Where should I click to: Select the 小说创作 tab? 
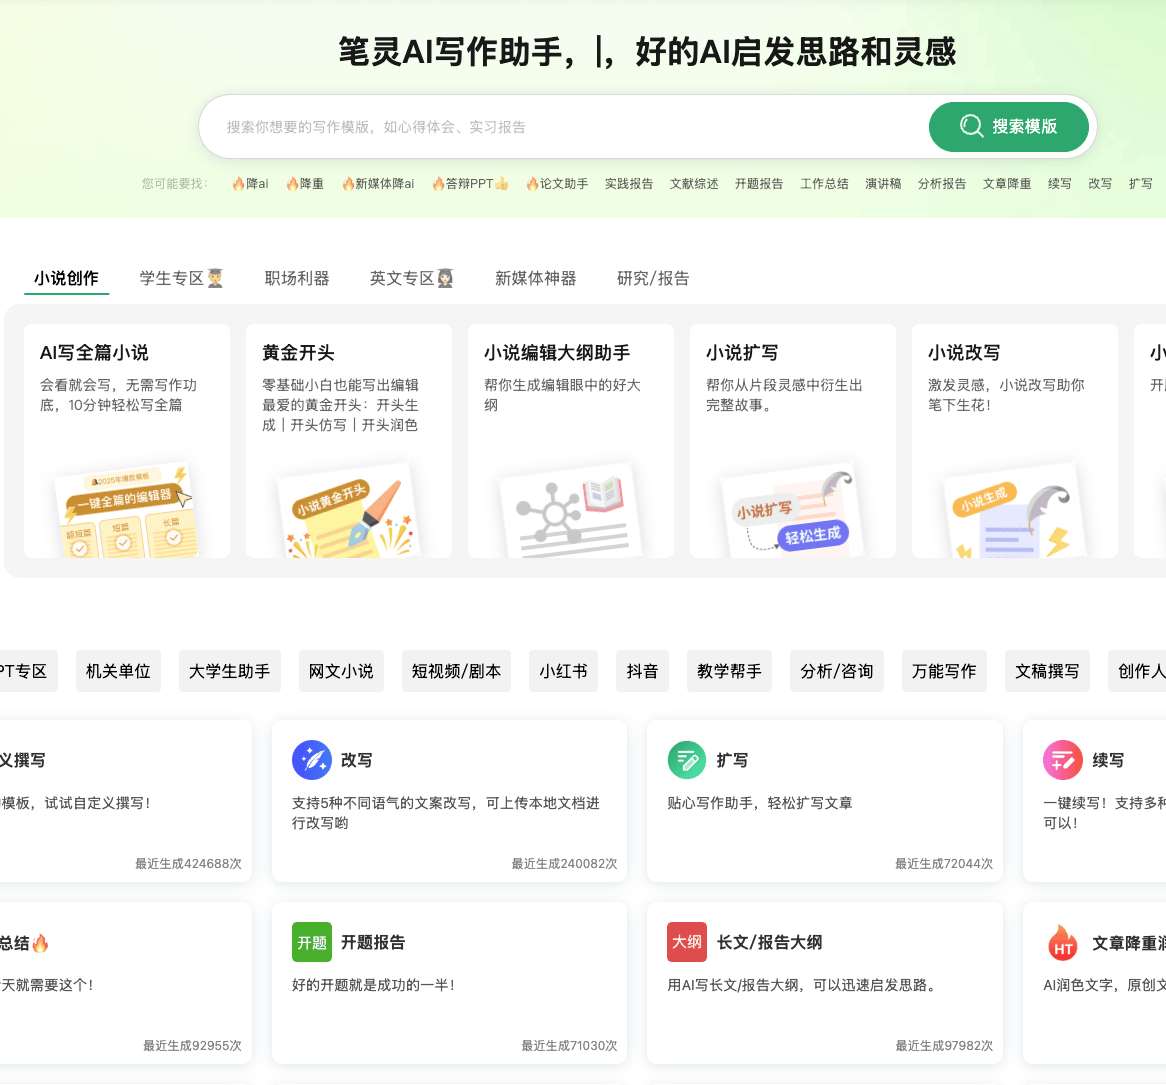click(x=66, y=278)
